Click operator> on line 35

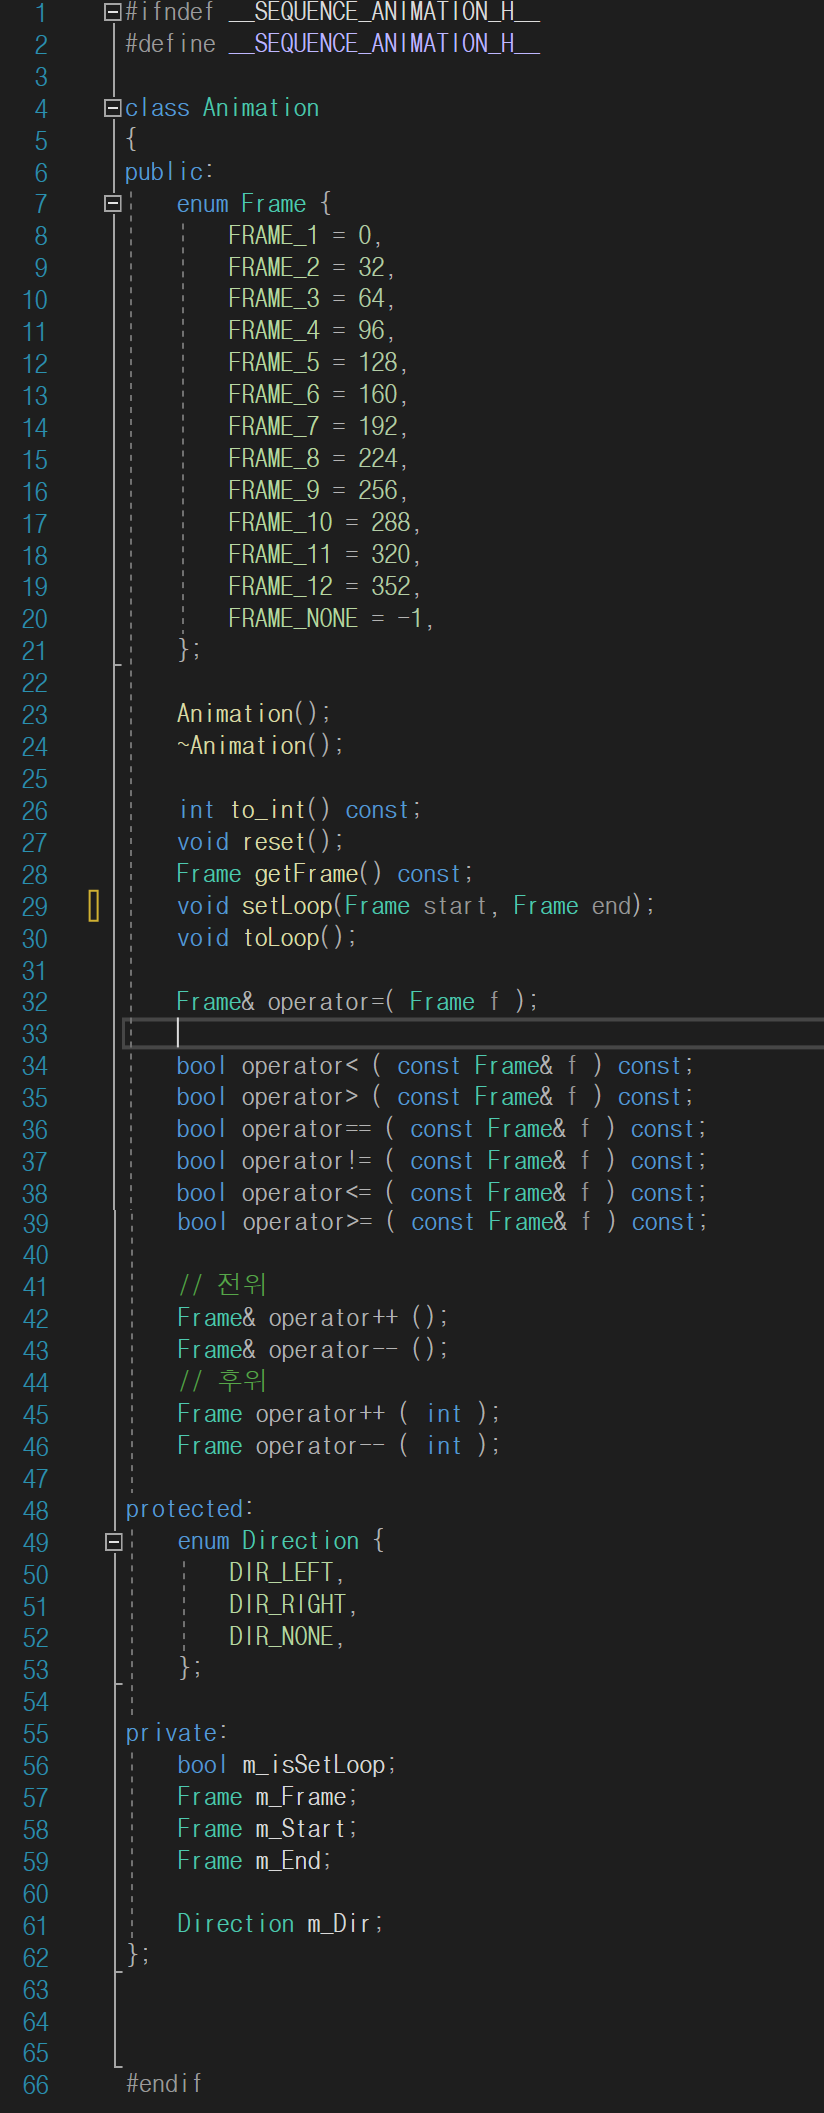[300, 1097]
